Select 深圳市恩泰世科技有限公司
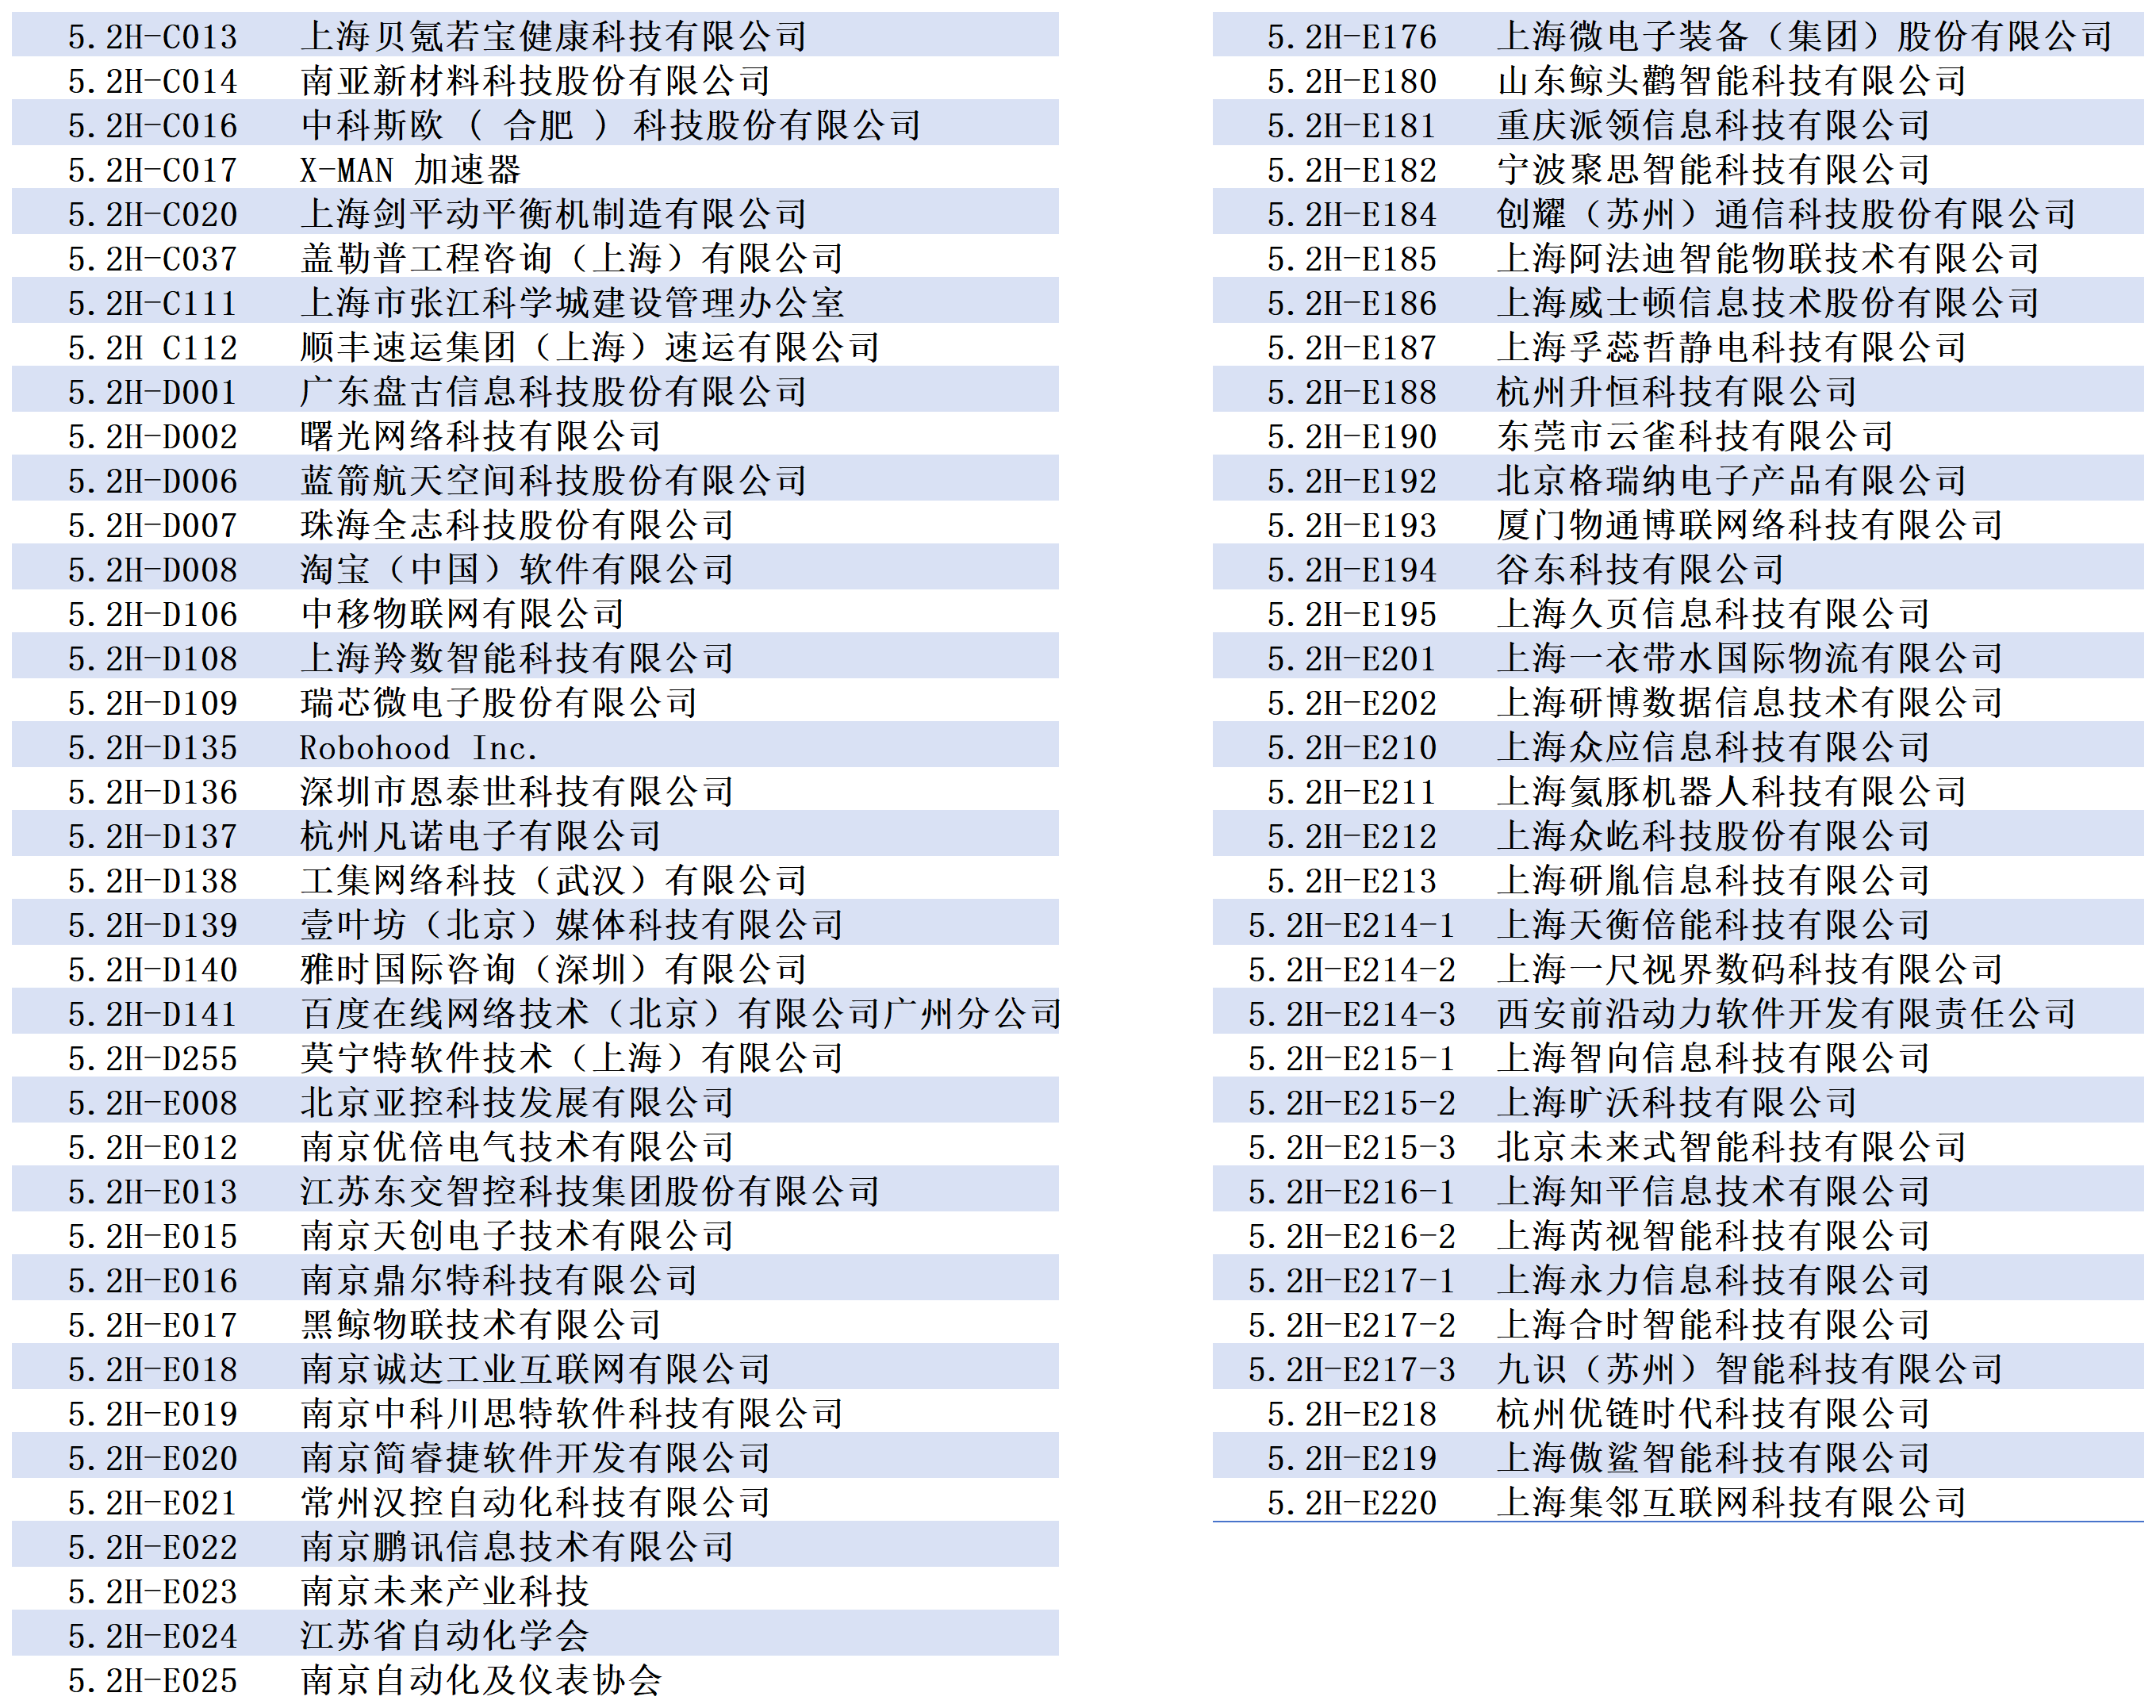This screenshot has height=1708, width=2156. [x=517, y=792]
